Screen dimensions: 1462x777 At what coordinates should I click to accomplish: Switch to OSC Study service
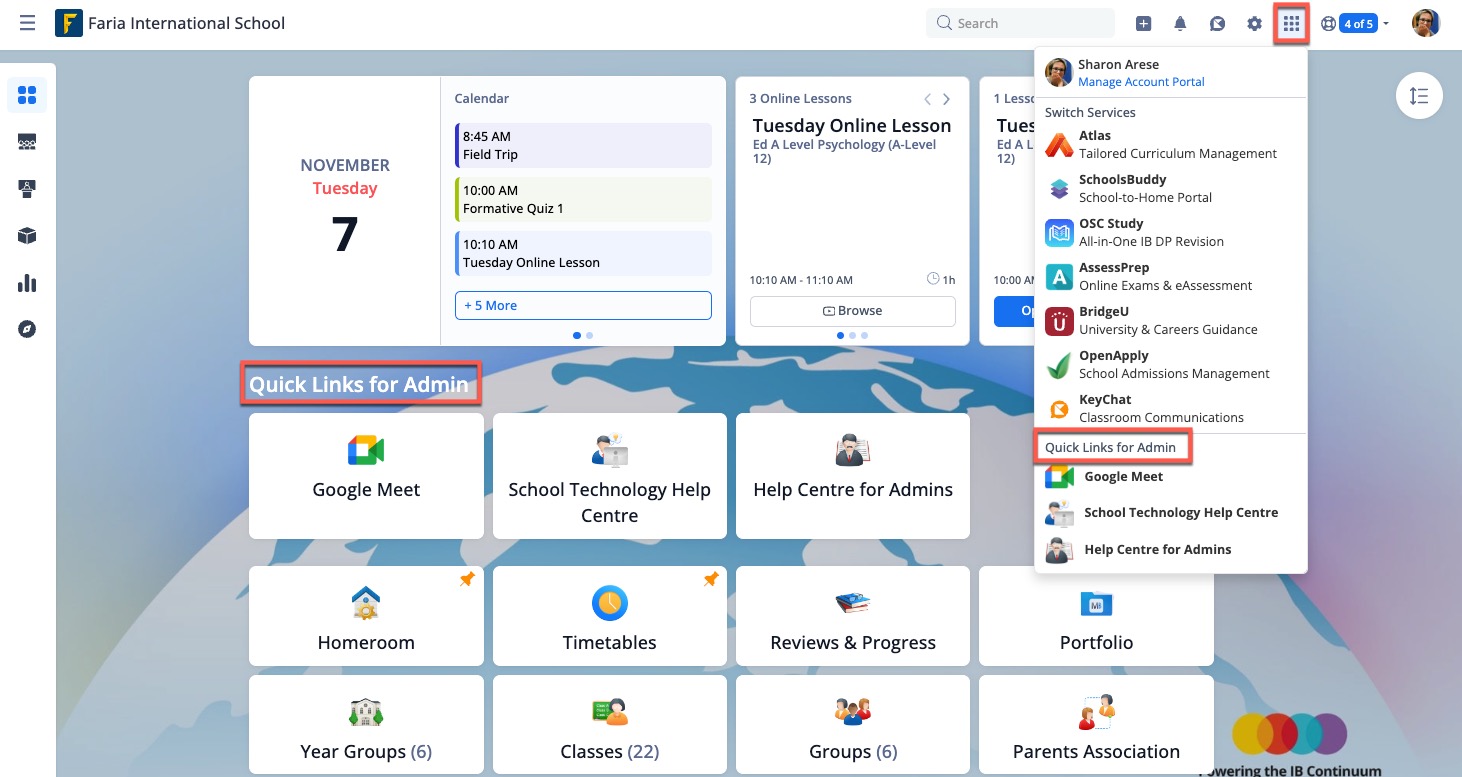[1171, 233]
